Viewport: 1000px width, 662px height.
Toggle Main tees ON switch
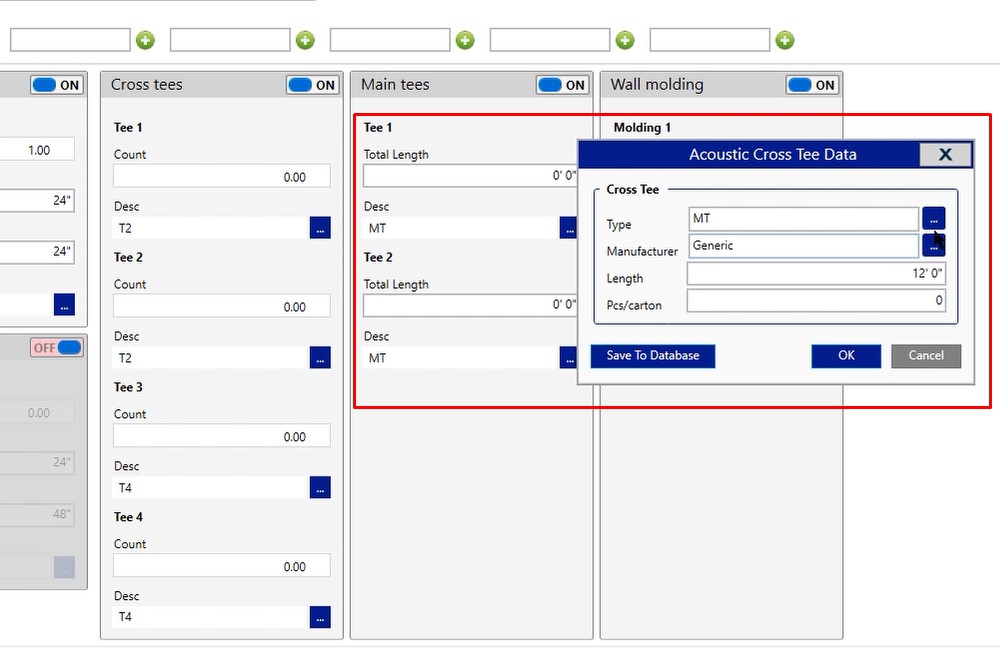[x=563, y=85]
